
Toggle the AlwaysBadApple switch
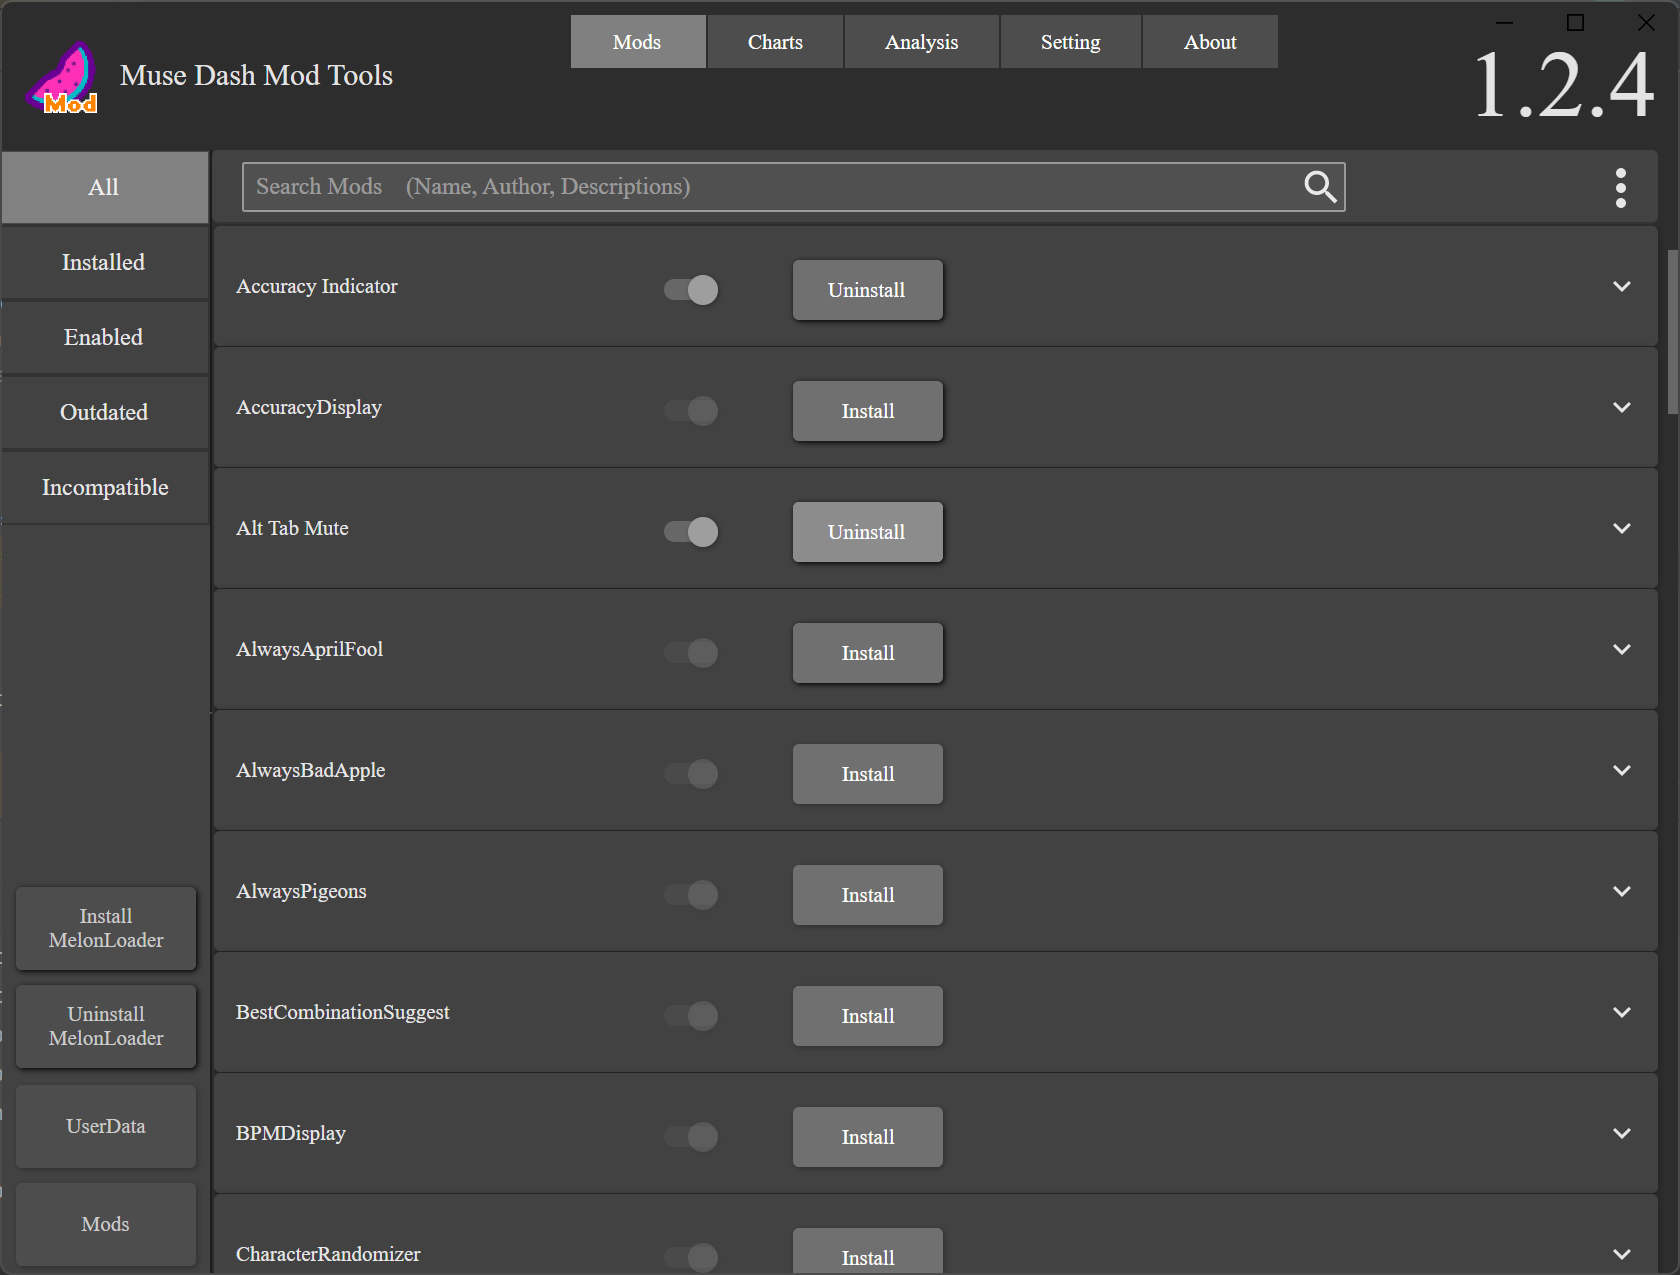(691, 774)
